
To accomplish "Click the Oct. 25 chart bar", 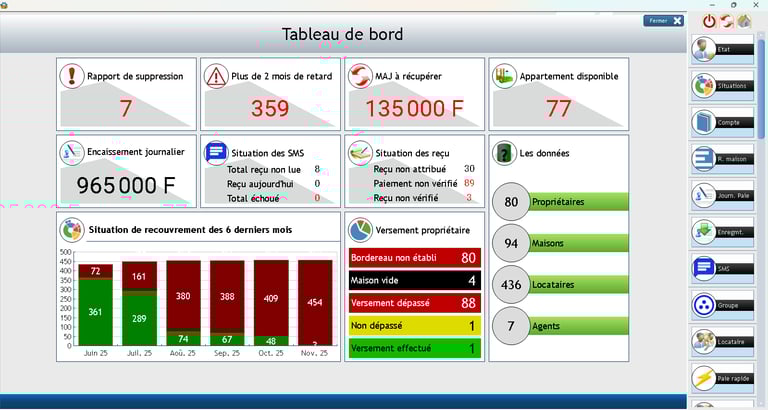I will (271, 303).
